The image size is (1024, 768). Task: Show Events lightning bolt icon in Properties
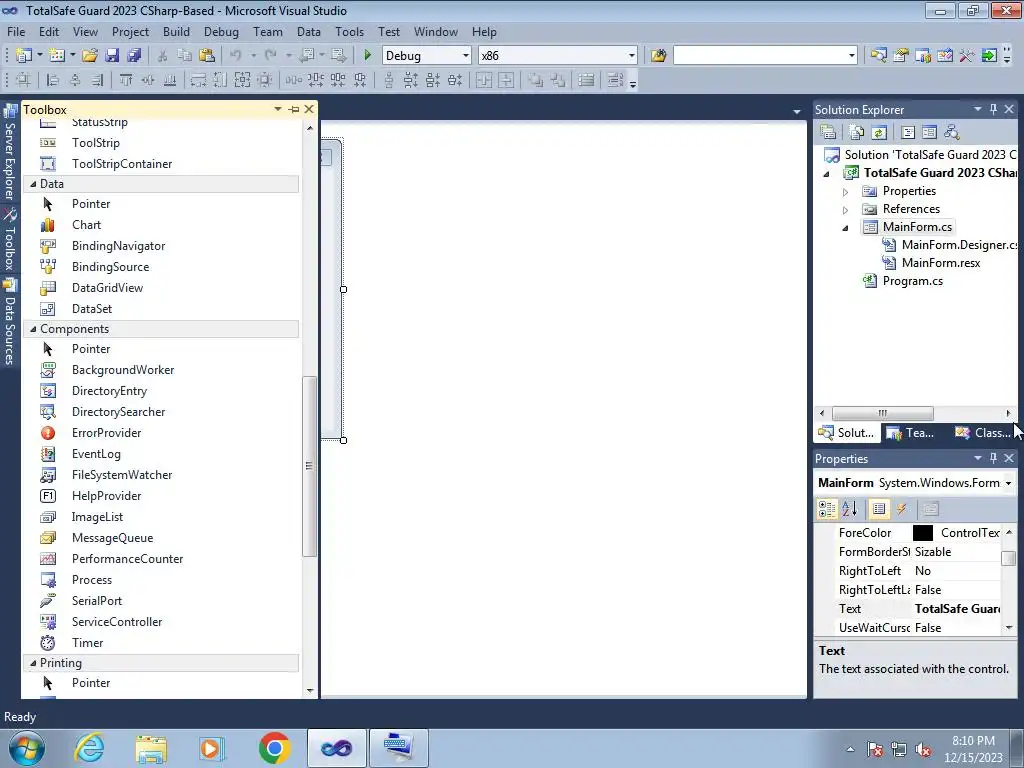902,509
